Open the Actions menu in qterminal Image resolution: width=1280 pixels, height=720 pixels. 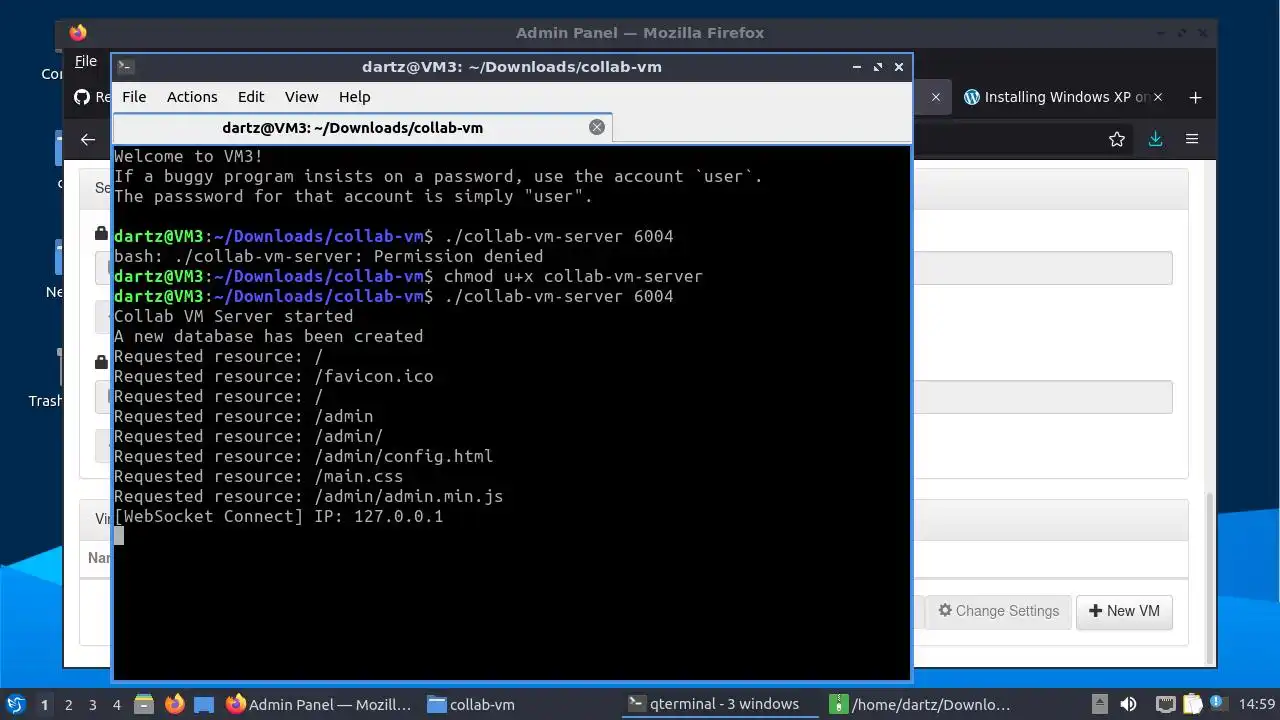click(192, 97)
